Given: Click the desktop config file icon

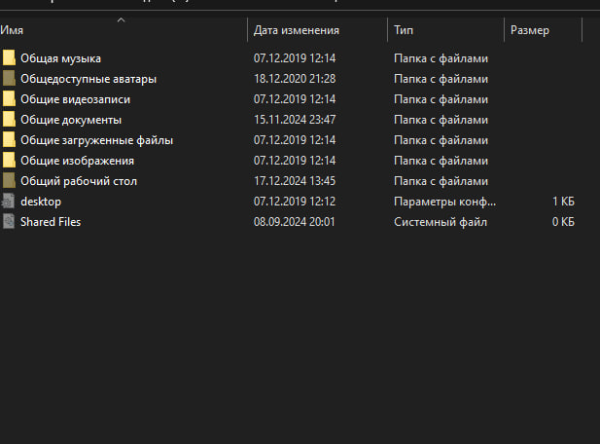Looking at the screenshot, I should (x=9, y=201).
